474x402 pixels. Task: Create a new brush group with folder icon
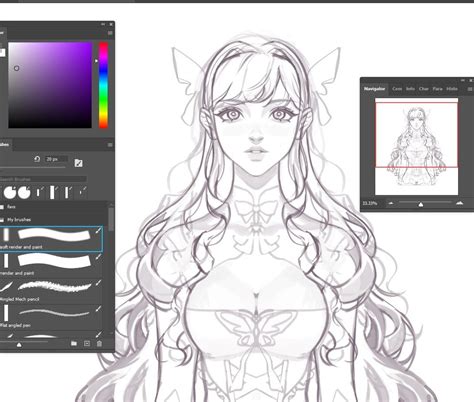coord(74,343)
